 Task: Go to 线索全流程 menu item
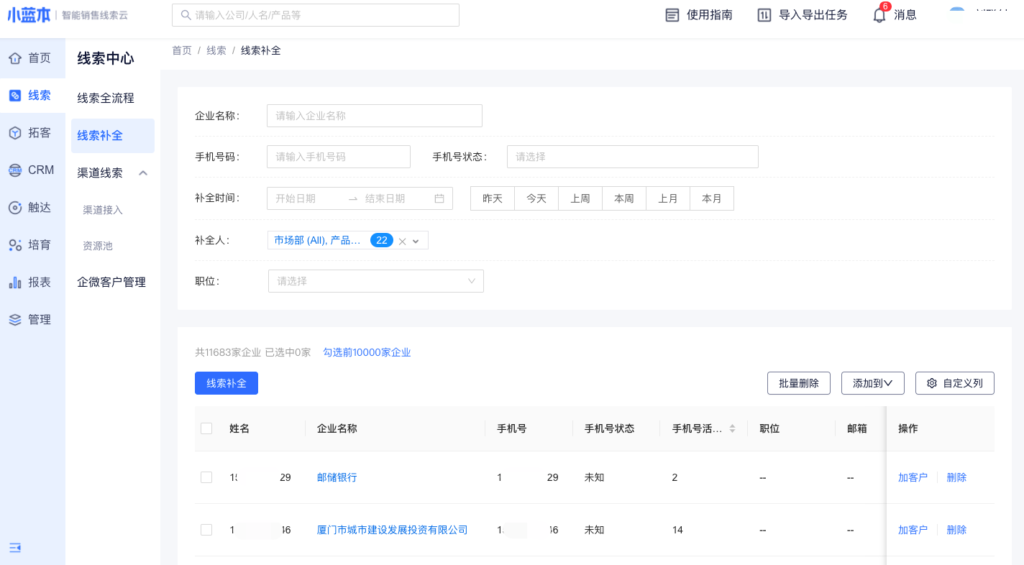[105, 98]
